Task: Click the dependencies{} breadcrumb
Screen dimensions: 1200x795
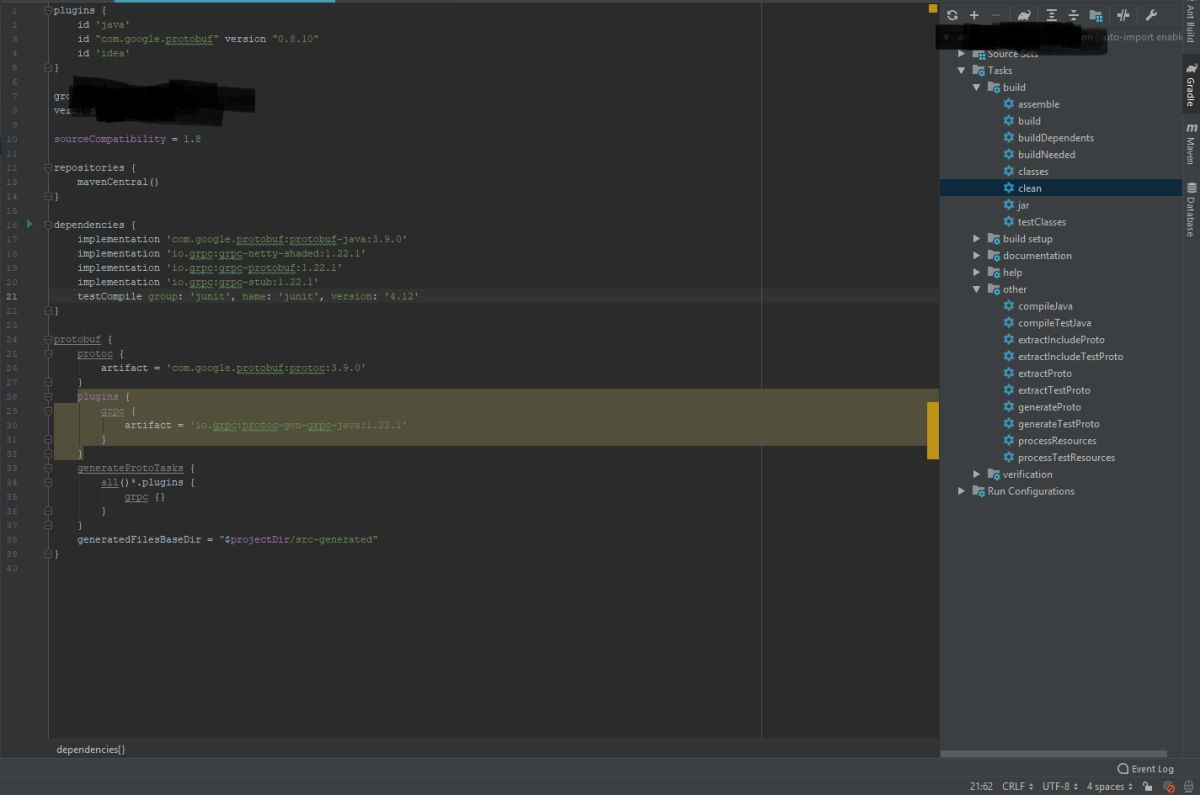Action: click(91, 749)
